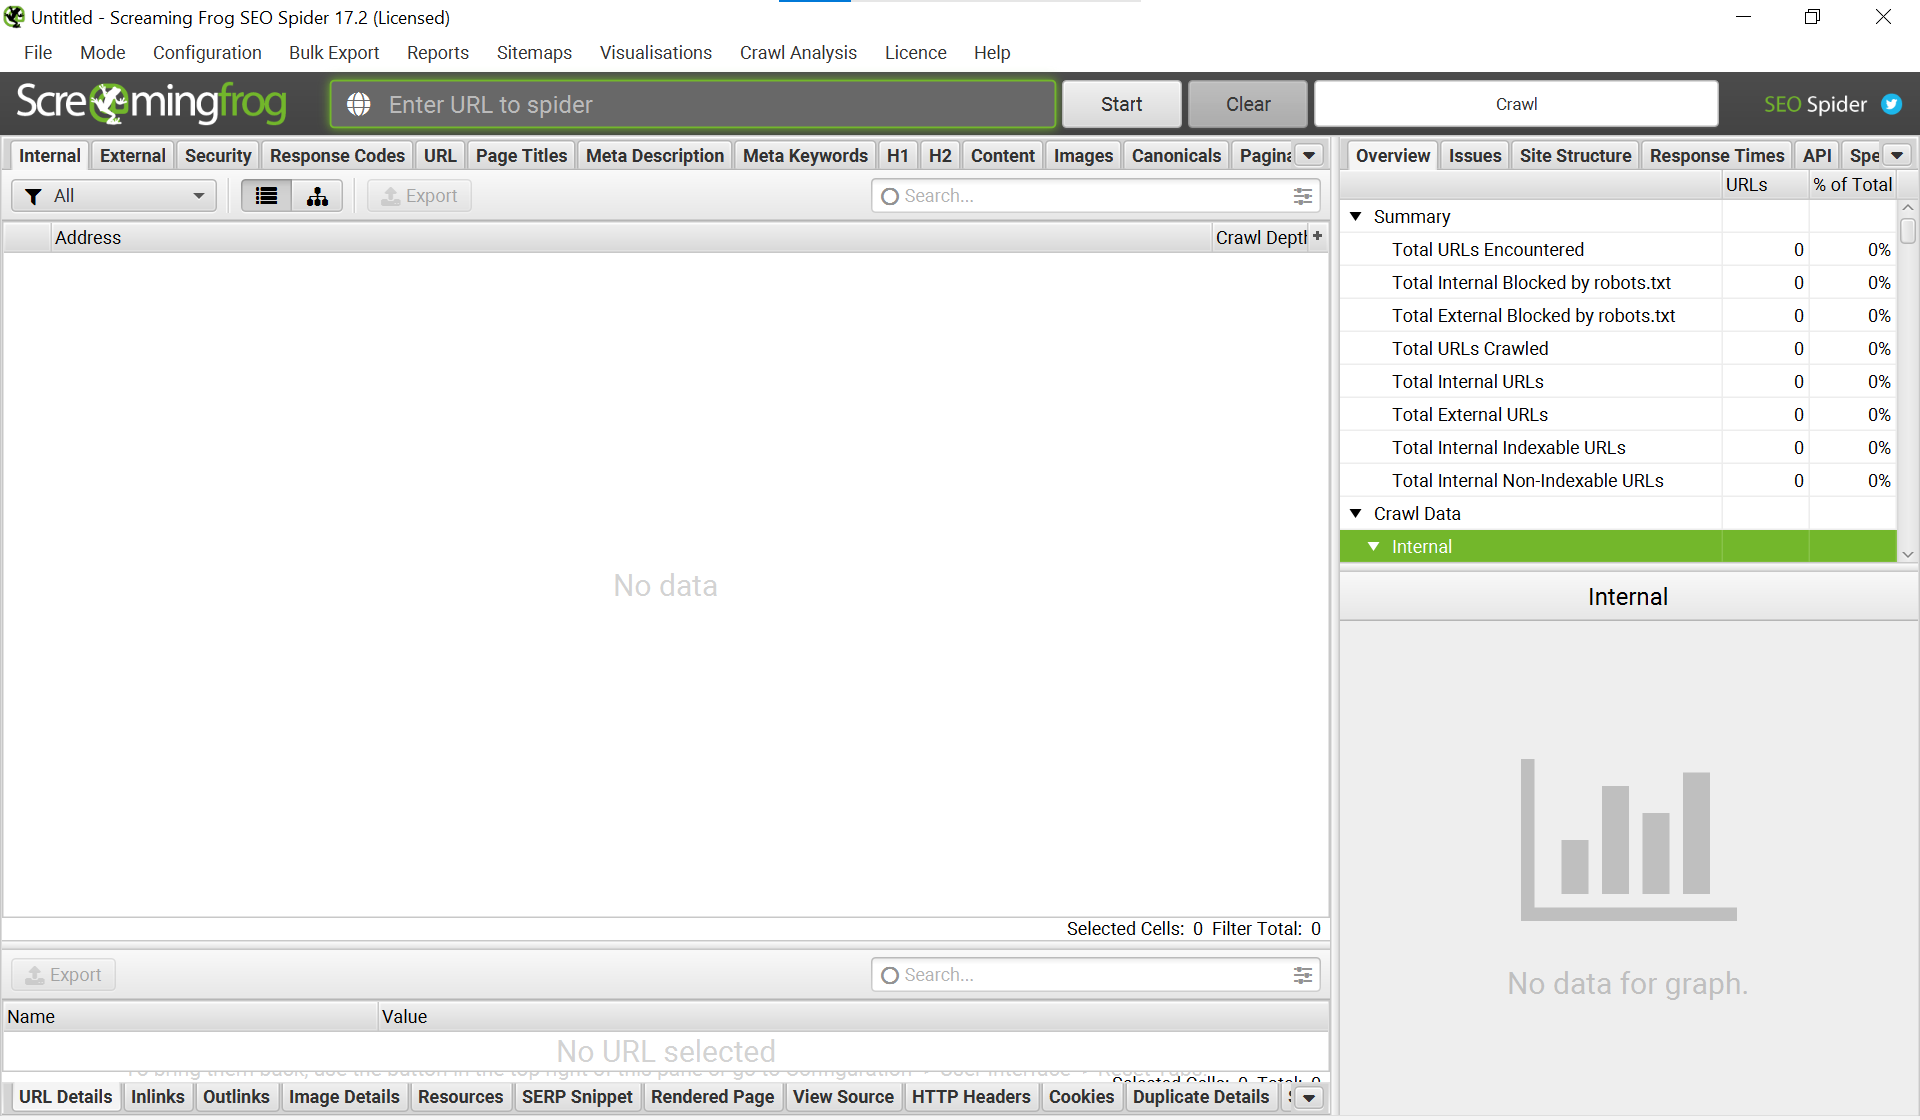
Task: Add column with the plus icon
Action: 1318,237
